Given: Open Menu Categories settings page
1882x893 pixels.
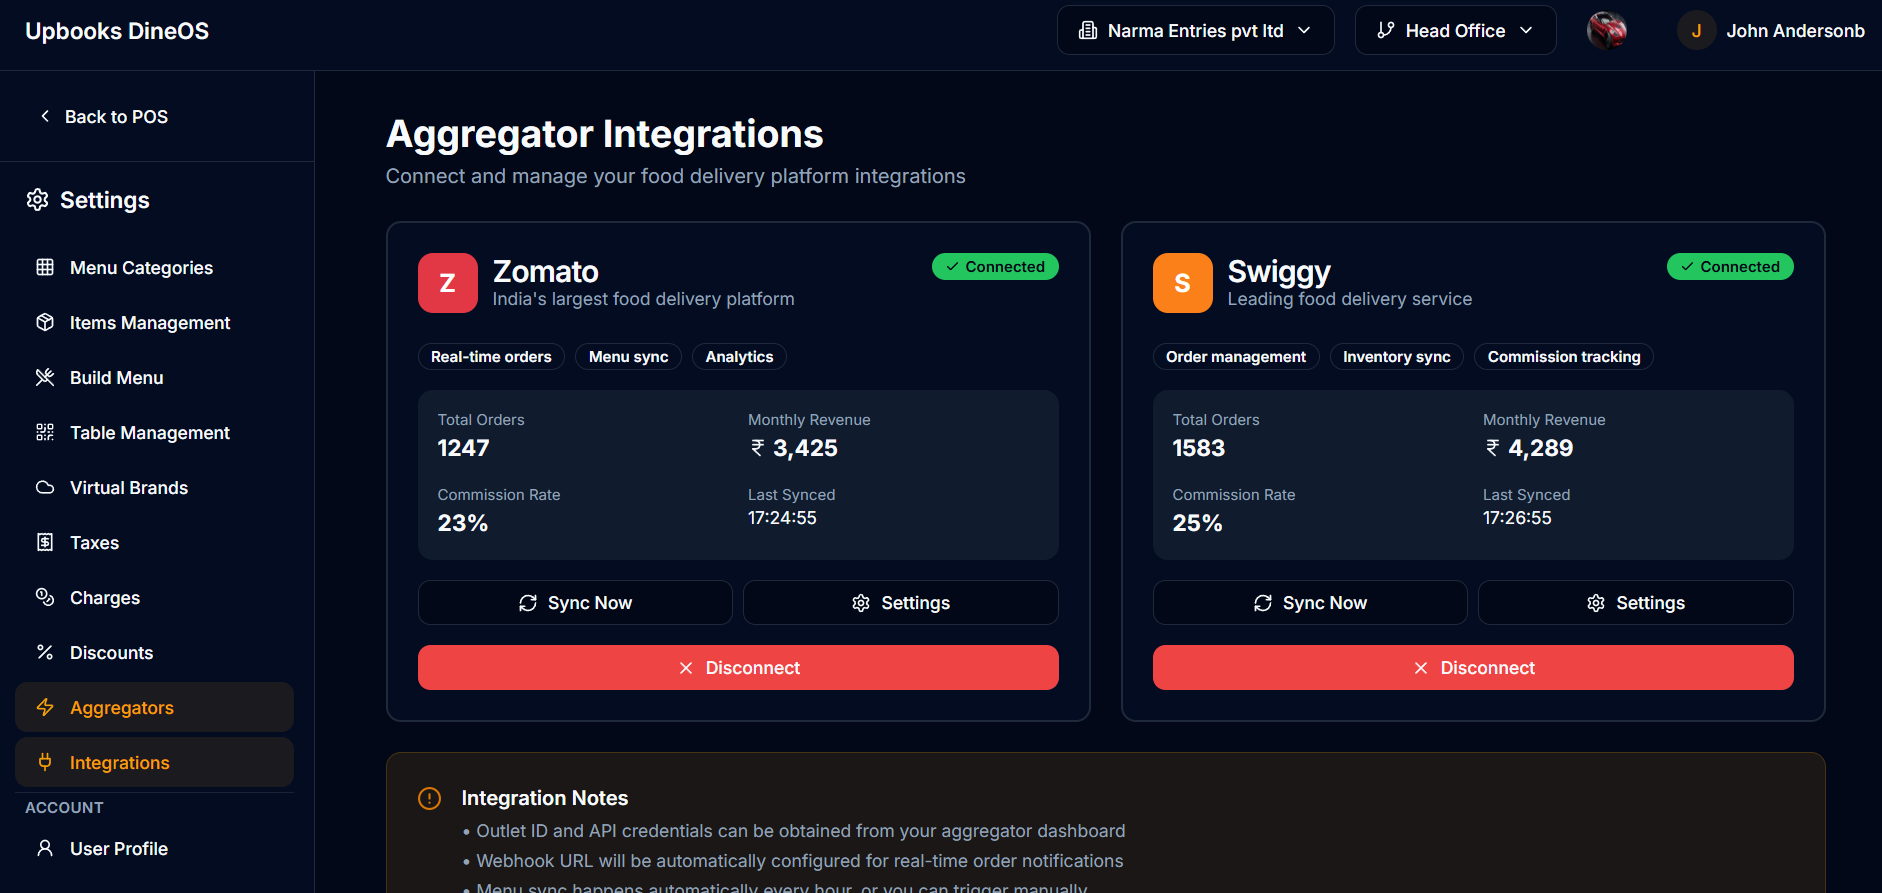Looking at the screenshot, I should coord(155,267).
